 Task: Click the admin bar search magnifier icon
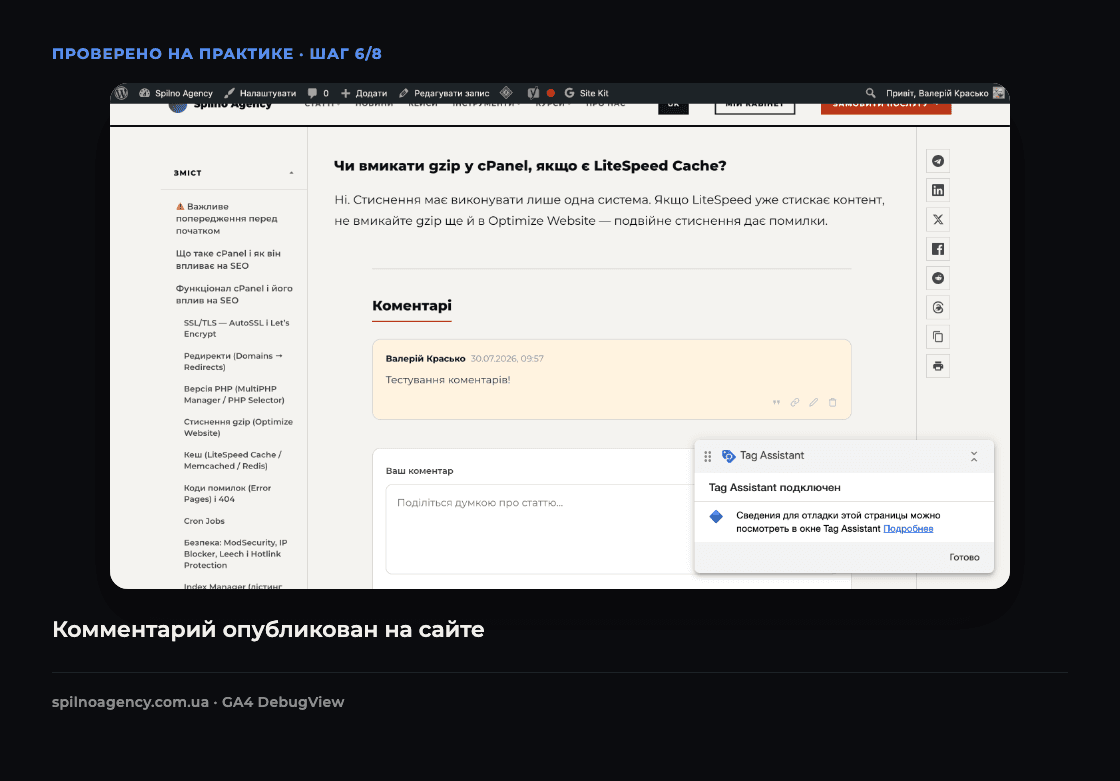pyautogui.click(x=870, y=93)
